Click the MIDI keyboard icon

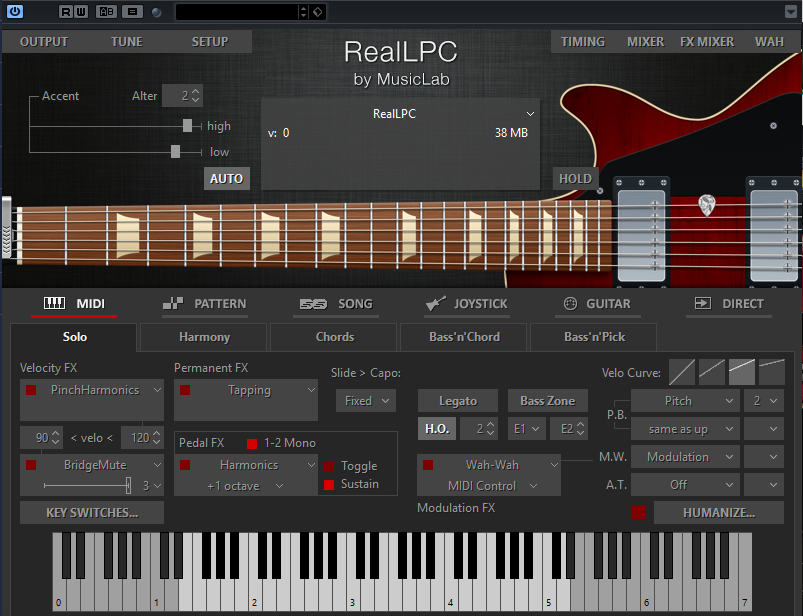coord(54,303)
